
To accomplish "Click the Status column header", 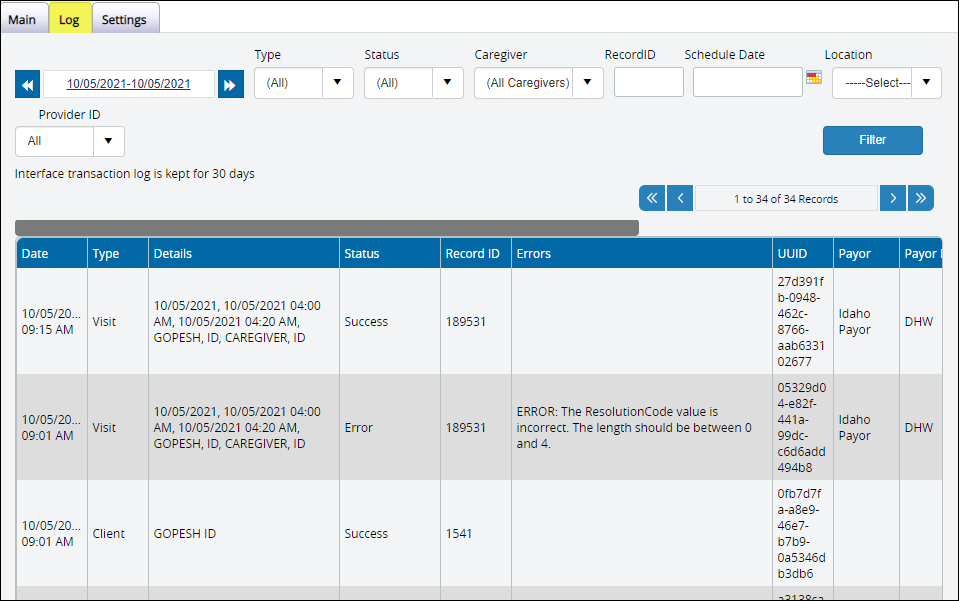I will [390, 254].
